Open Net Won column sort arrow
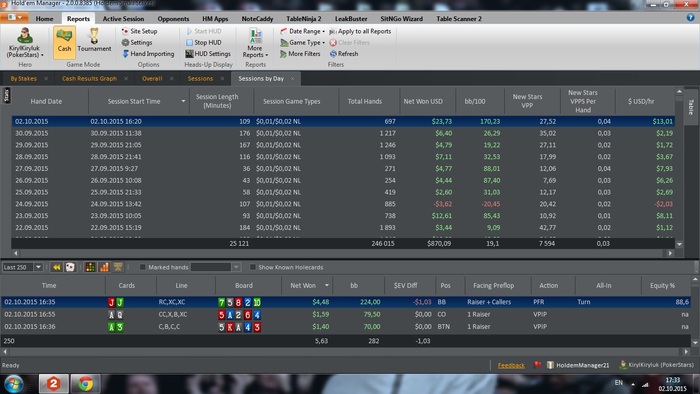Viewport: 700px width, 394px height. pyautogui.click(x=327, y=286)
